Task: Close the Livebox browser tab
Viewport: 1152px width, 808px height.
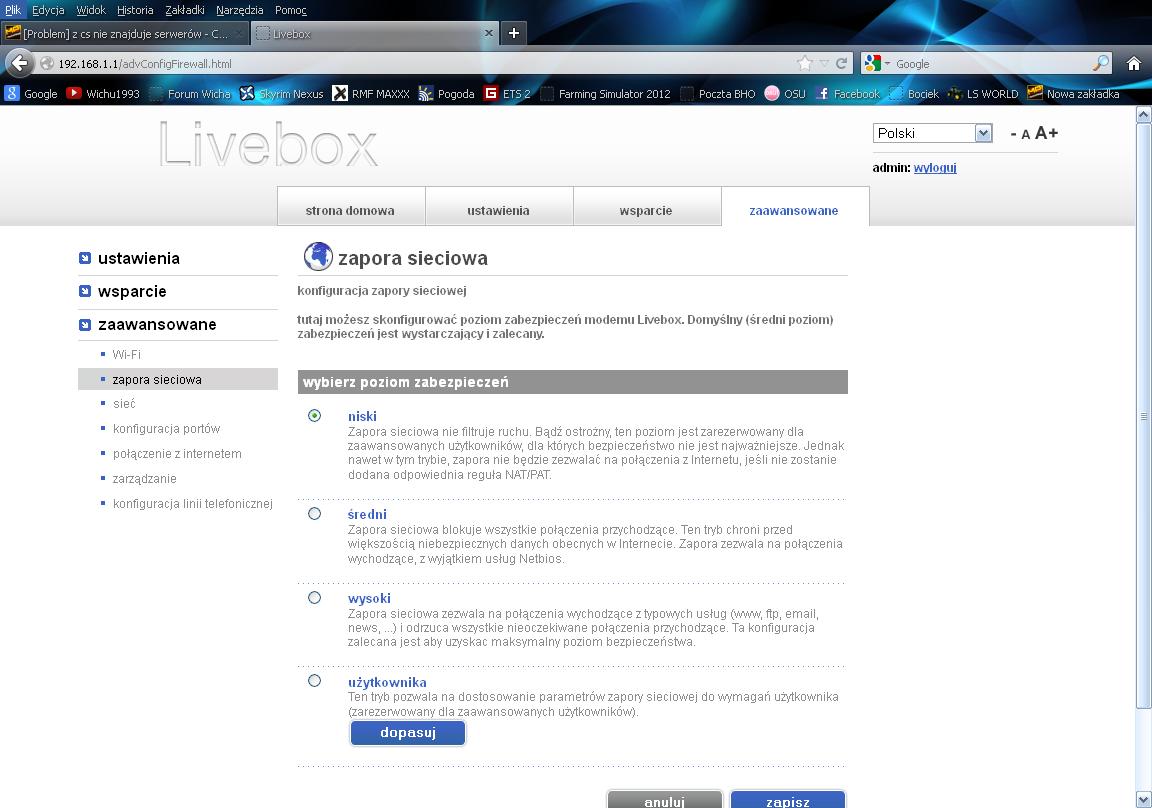Action: pyautogui.click(x=489, y=33)
